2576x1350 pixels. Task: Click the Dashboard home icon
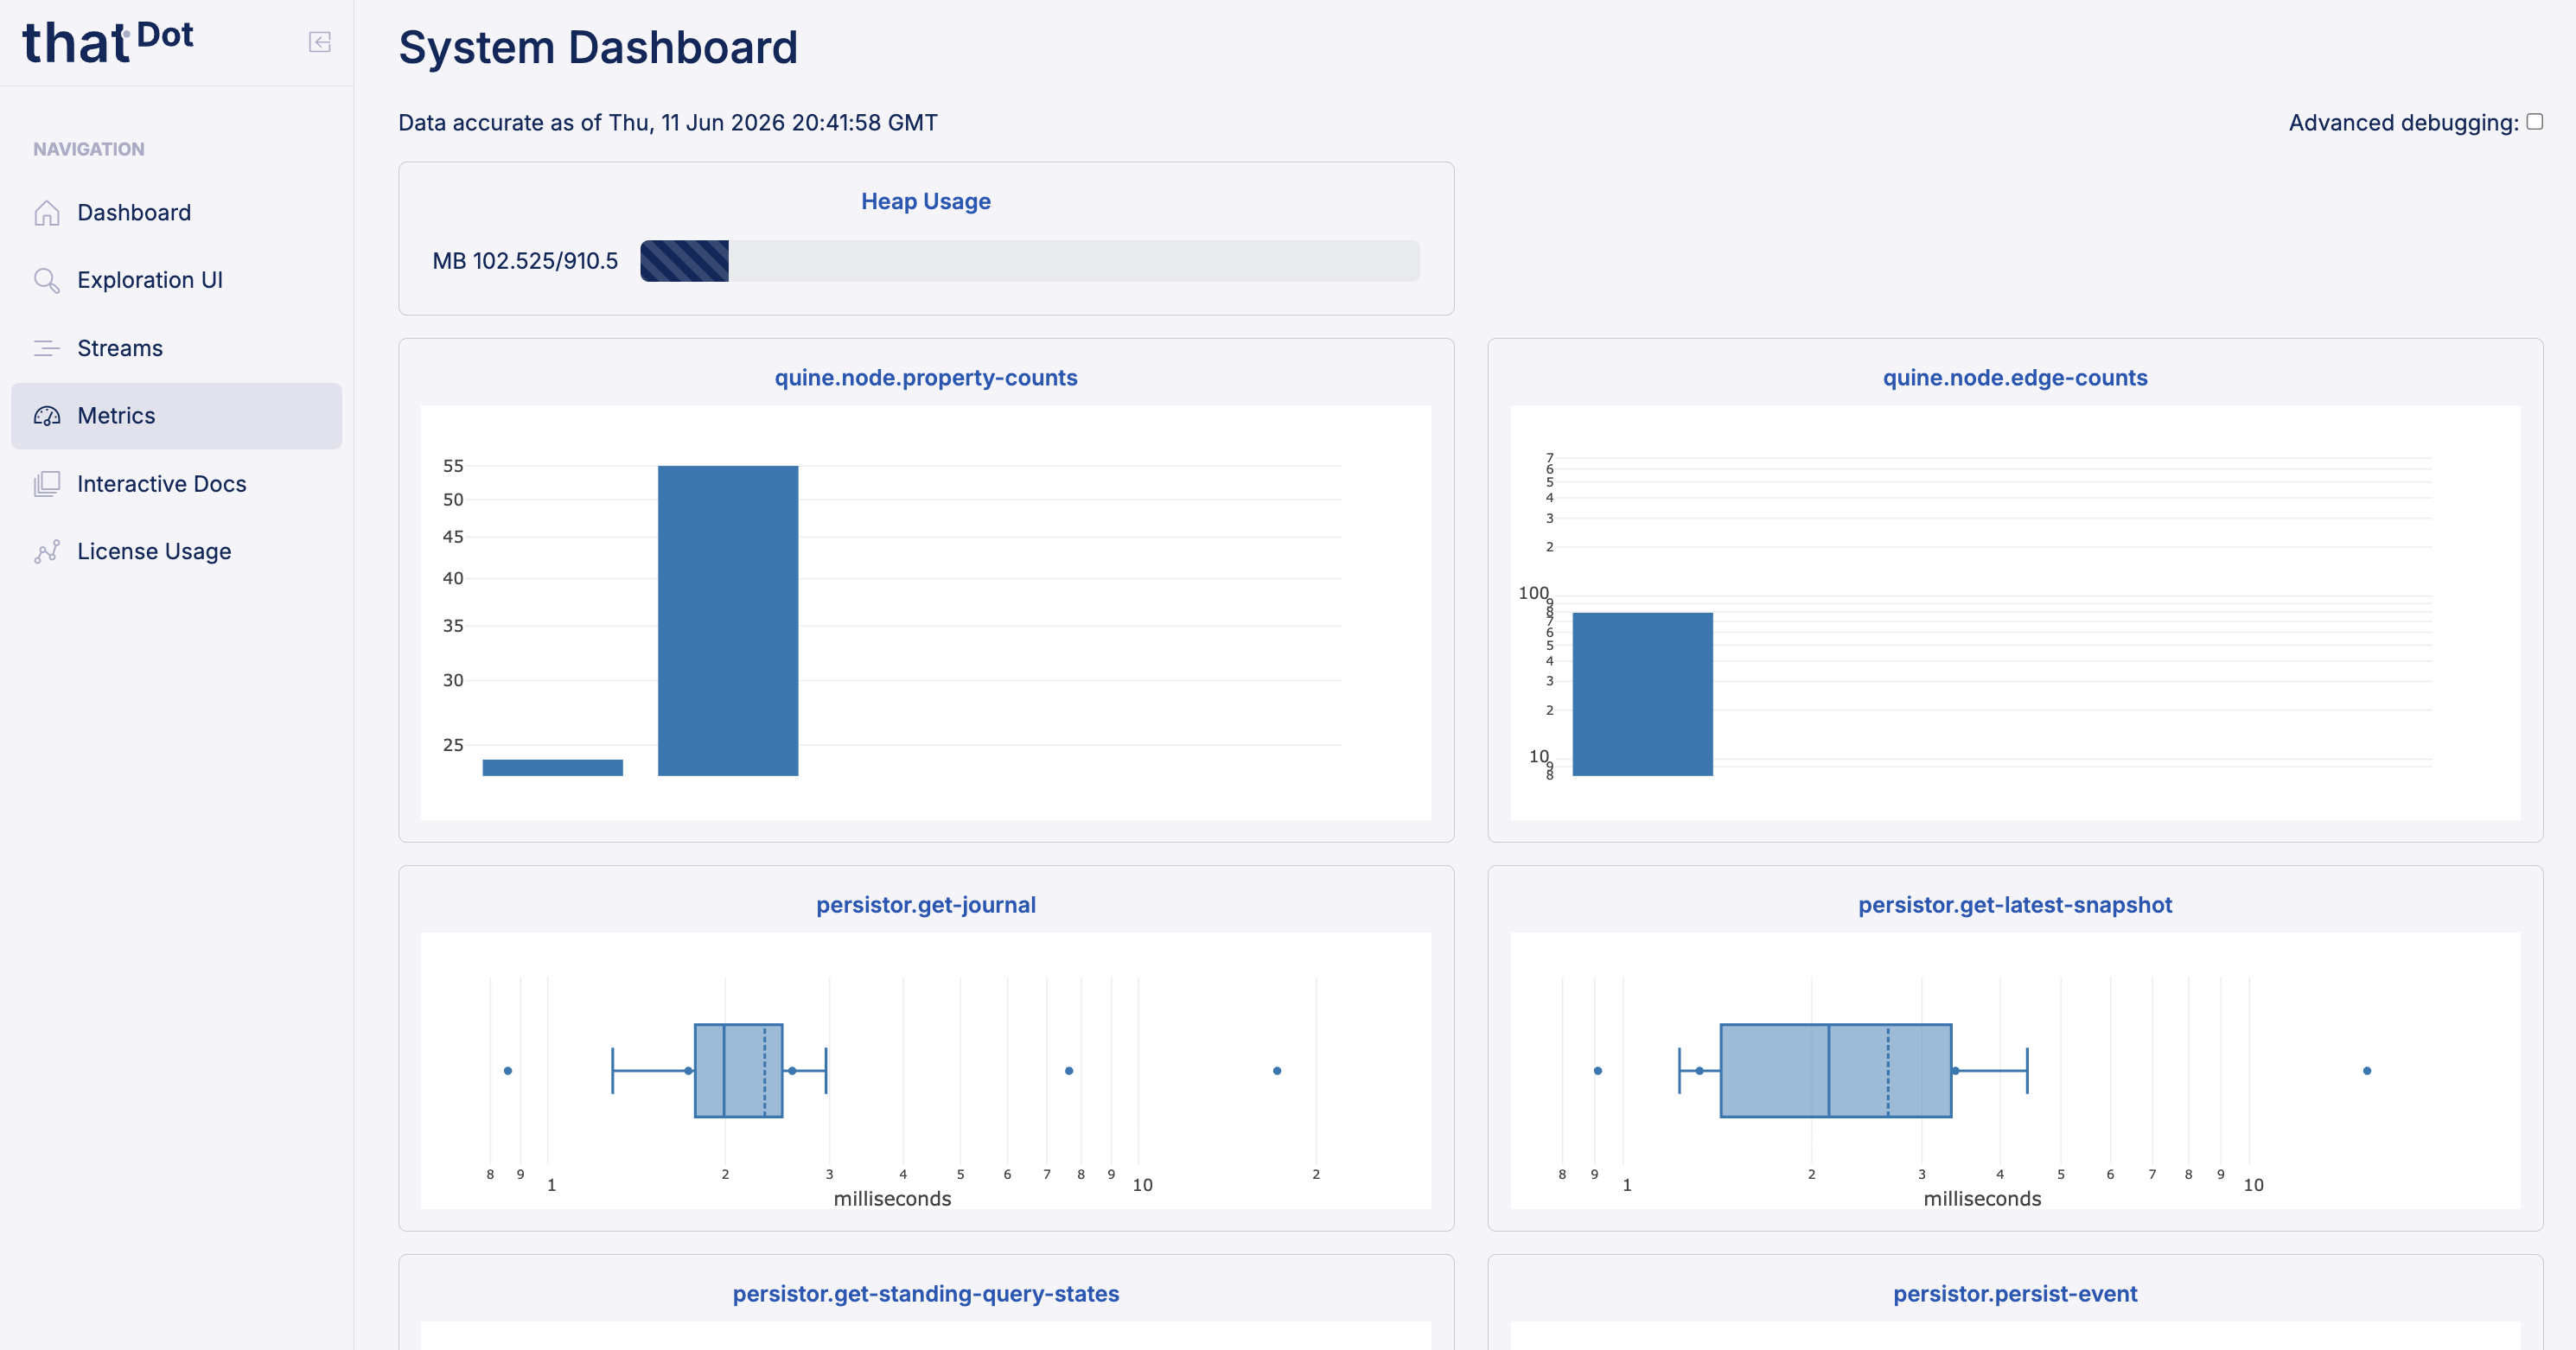point(47,213)
